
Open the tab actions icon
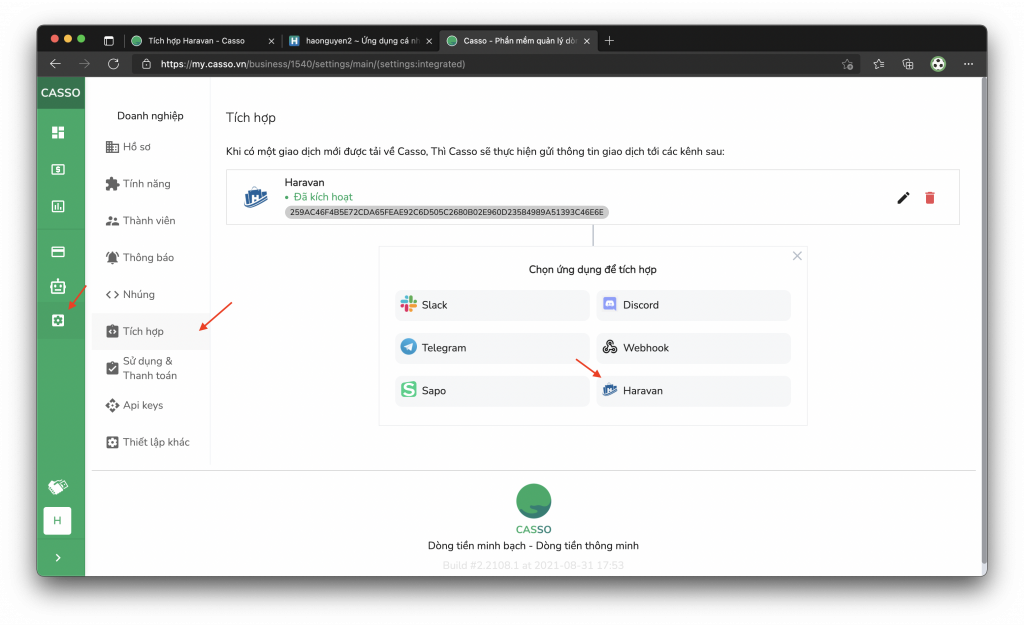(109, 40)
